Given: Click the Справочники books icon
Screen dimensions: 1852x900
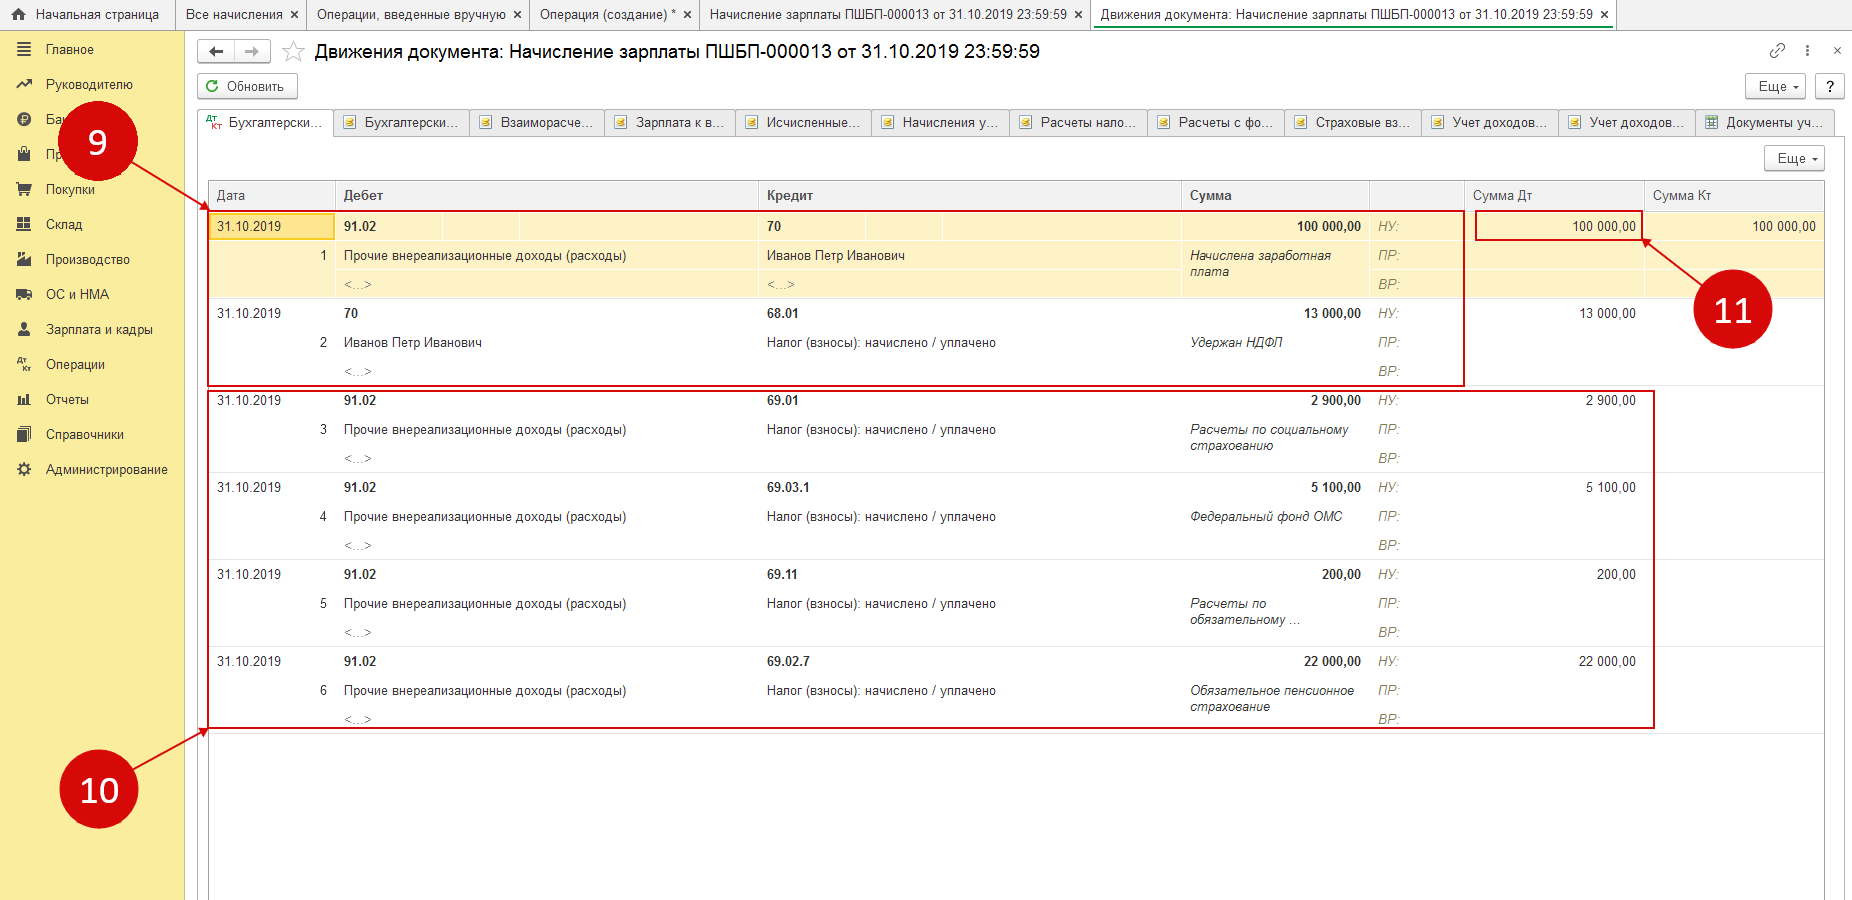Looking at the screenshot, I should pyautogui.click(x=24, y=434).
